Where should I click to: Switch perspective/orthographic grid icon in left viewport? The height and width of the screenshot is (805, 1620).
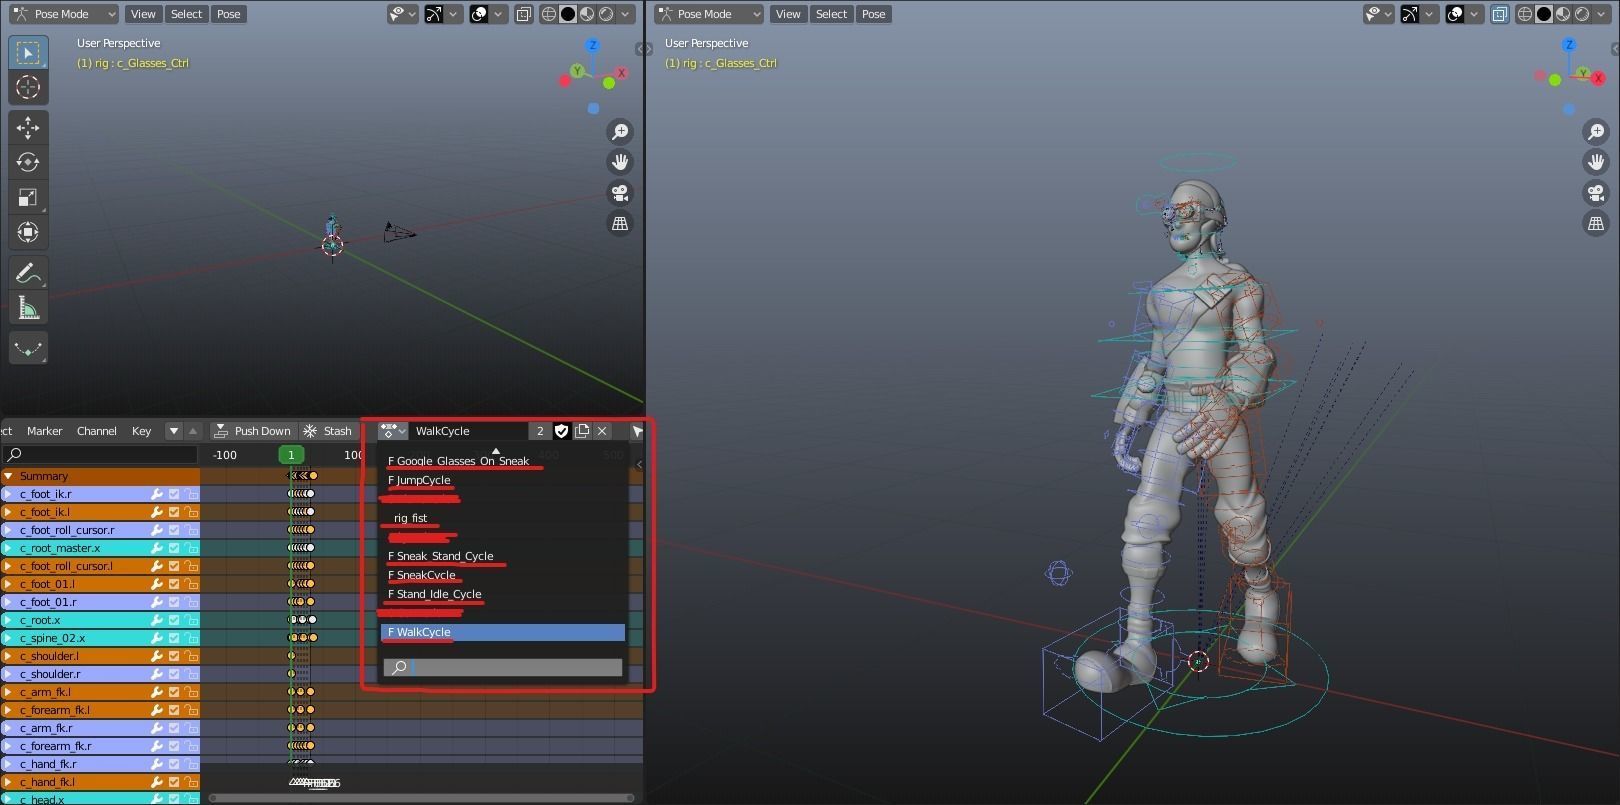[x=620, y=224]
